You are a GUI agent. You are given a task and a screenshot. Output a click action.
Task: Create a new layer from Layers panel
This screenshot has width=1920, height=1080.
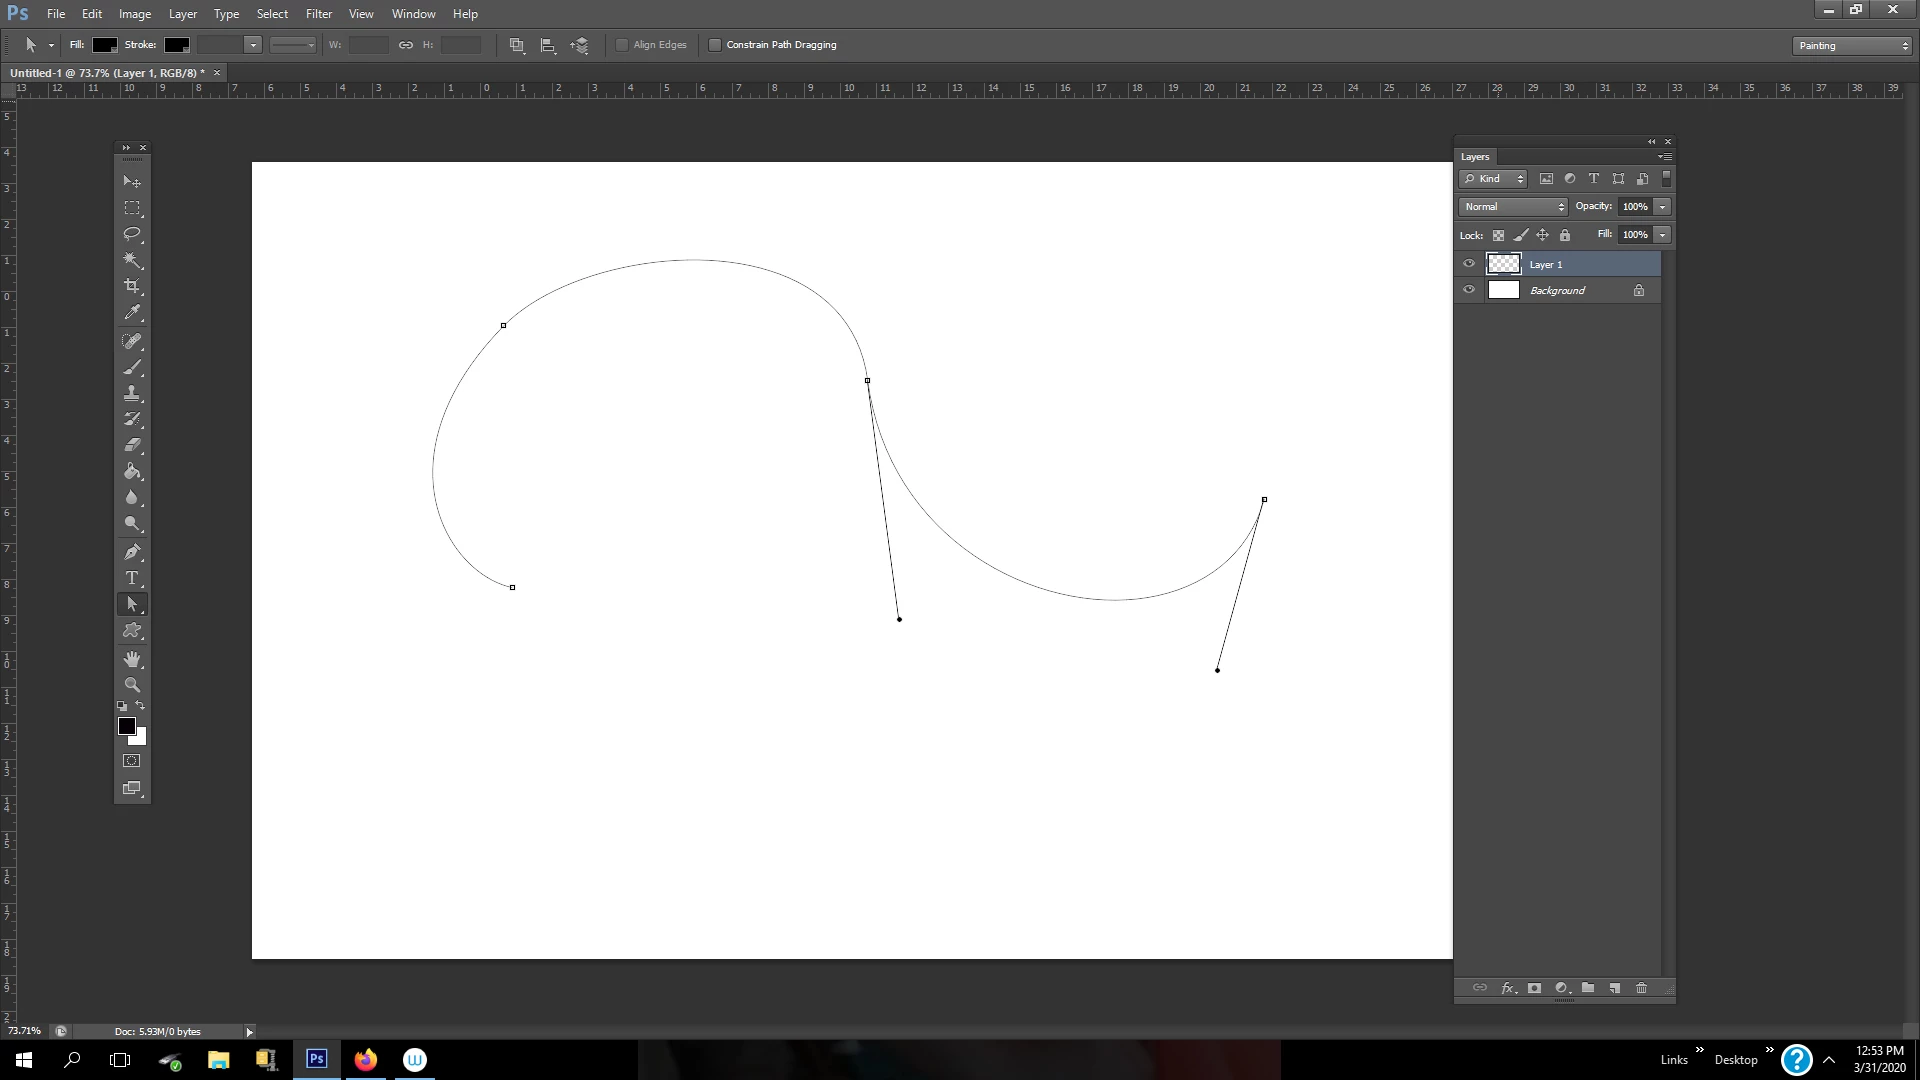pos(1614,988)
